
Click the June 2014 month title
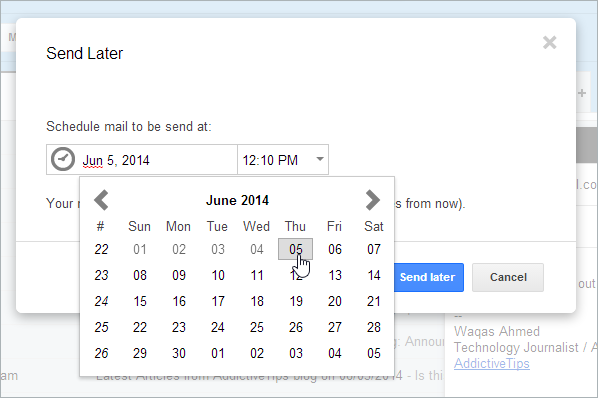(237, 201)
